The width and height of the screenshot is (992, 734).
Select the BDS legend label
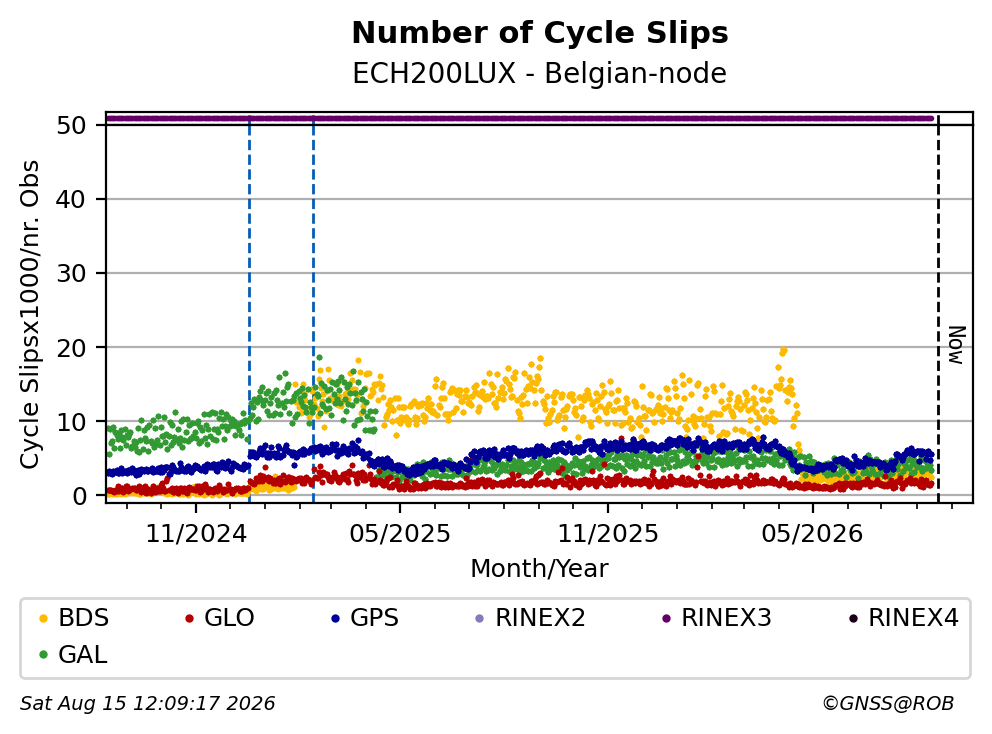tap(84, 618)
